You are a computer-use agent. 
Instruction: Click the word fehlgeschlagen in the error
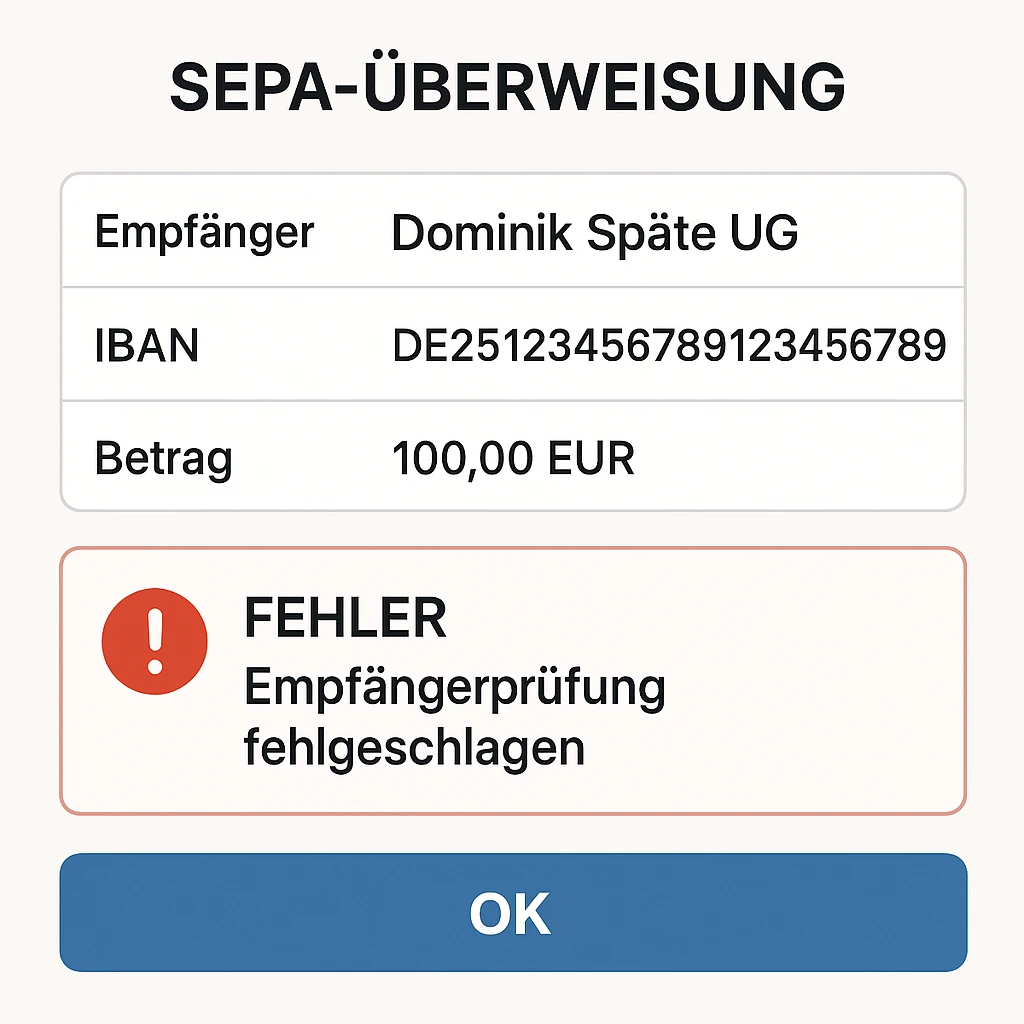414,747
